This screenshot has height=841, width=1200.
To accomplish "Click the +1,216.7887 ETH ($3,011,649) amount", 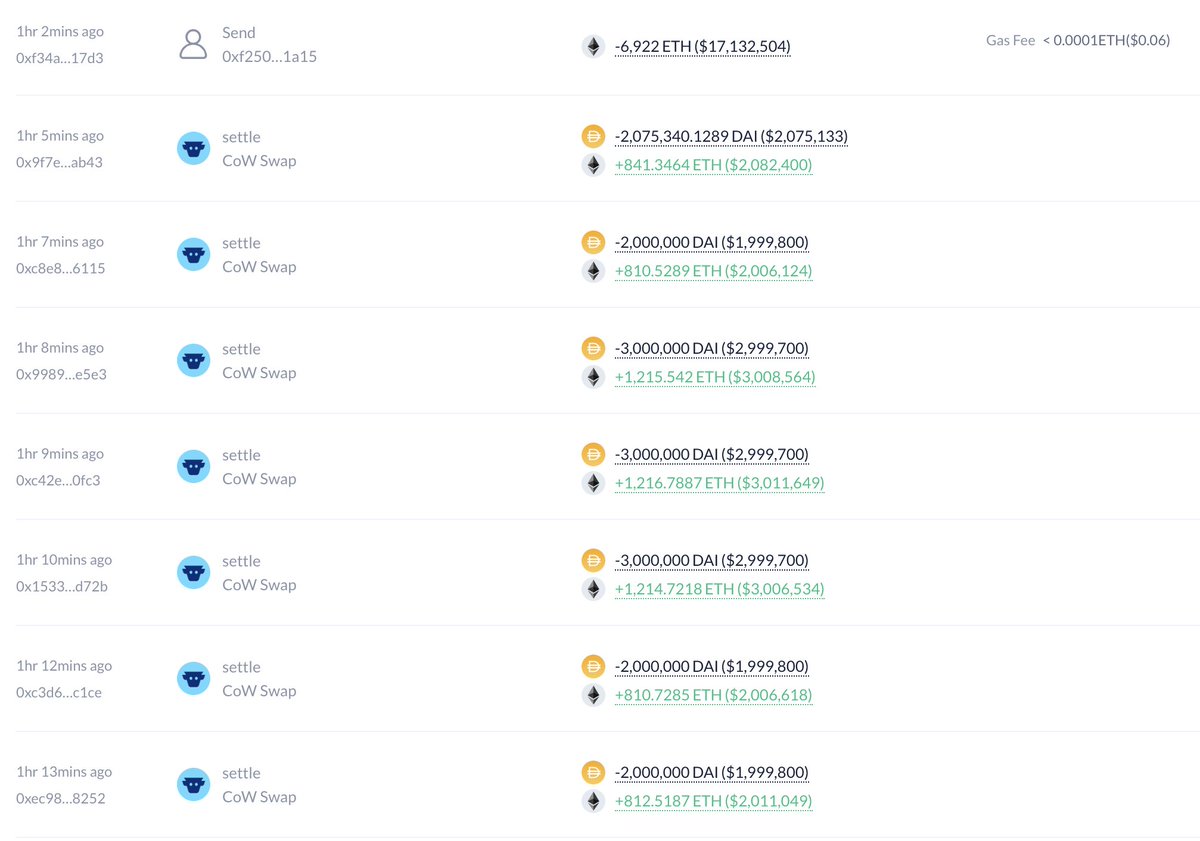I will (x=720, y=483).
